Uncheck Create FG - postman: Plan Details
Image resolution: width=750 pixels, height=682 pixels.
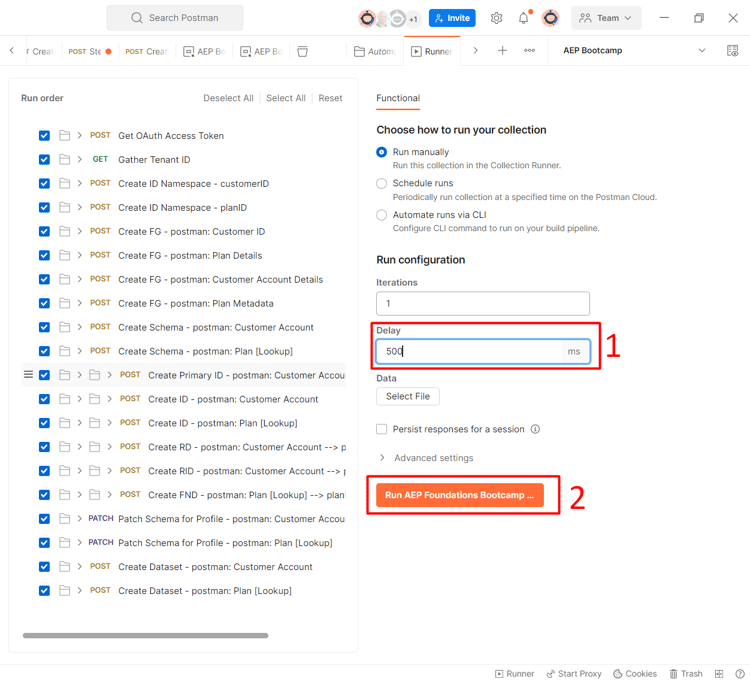(44, 255)
